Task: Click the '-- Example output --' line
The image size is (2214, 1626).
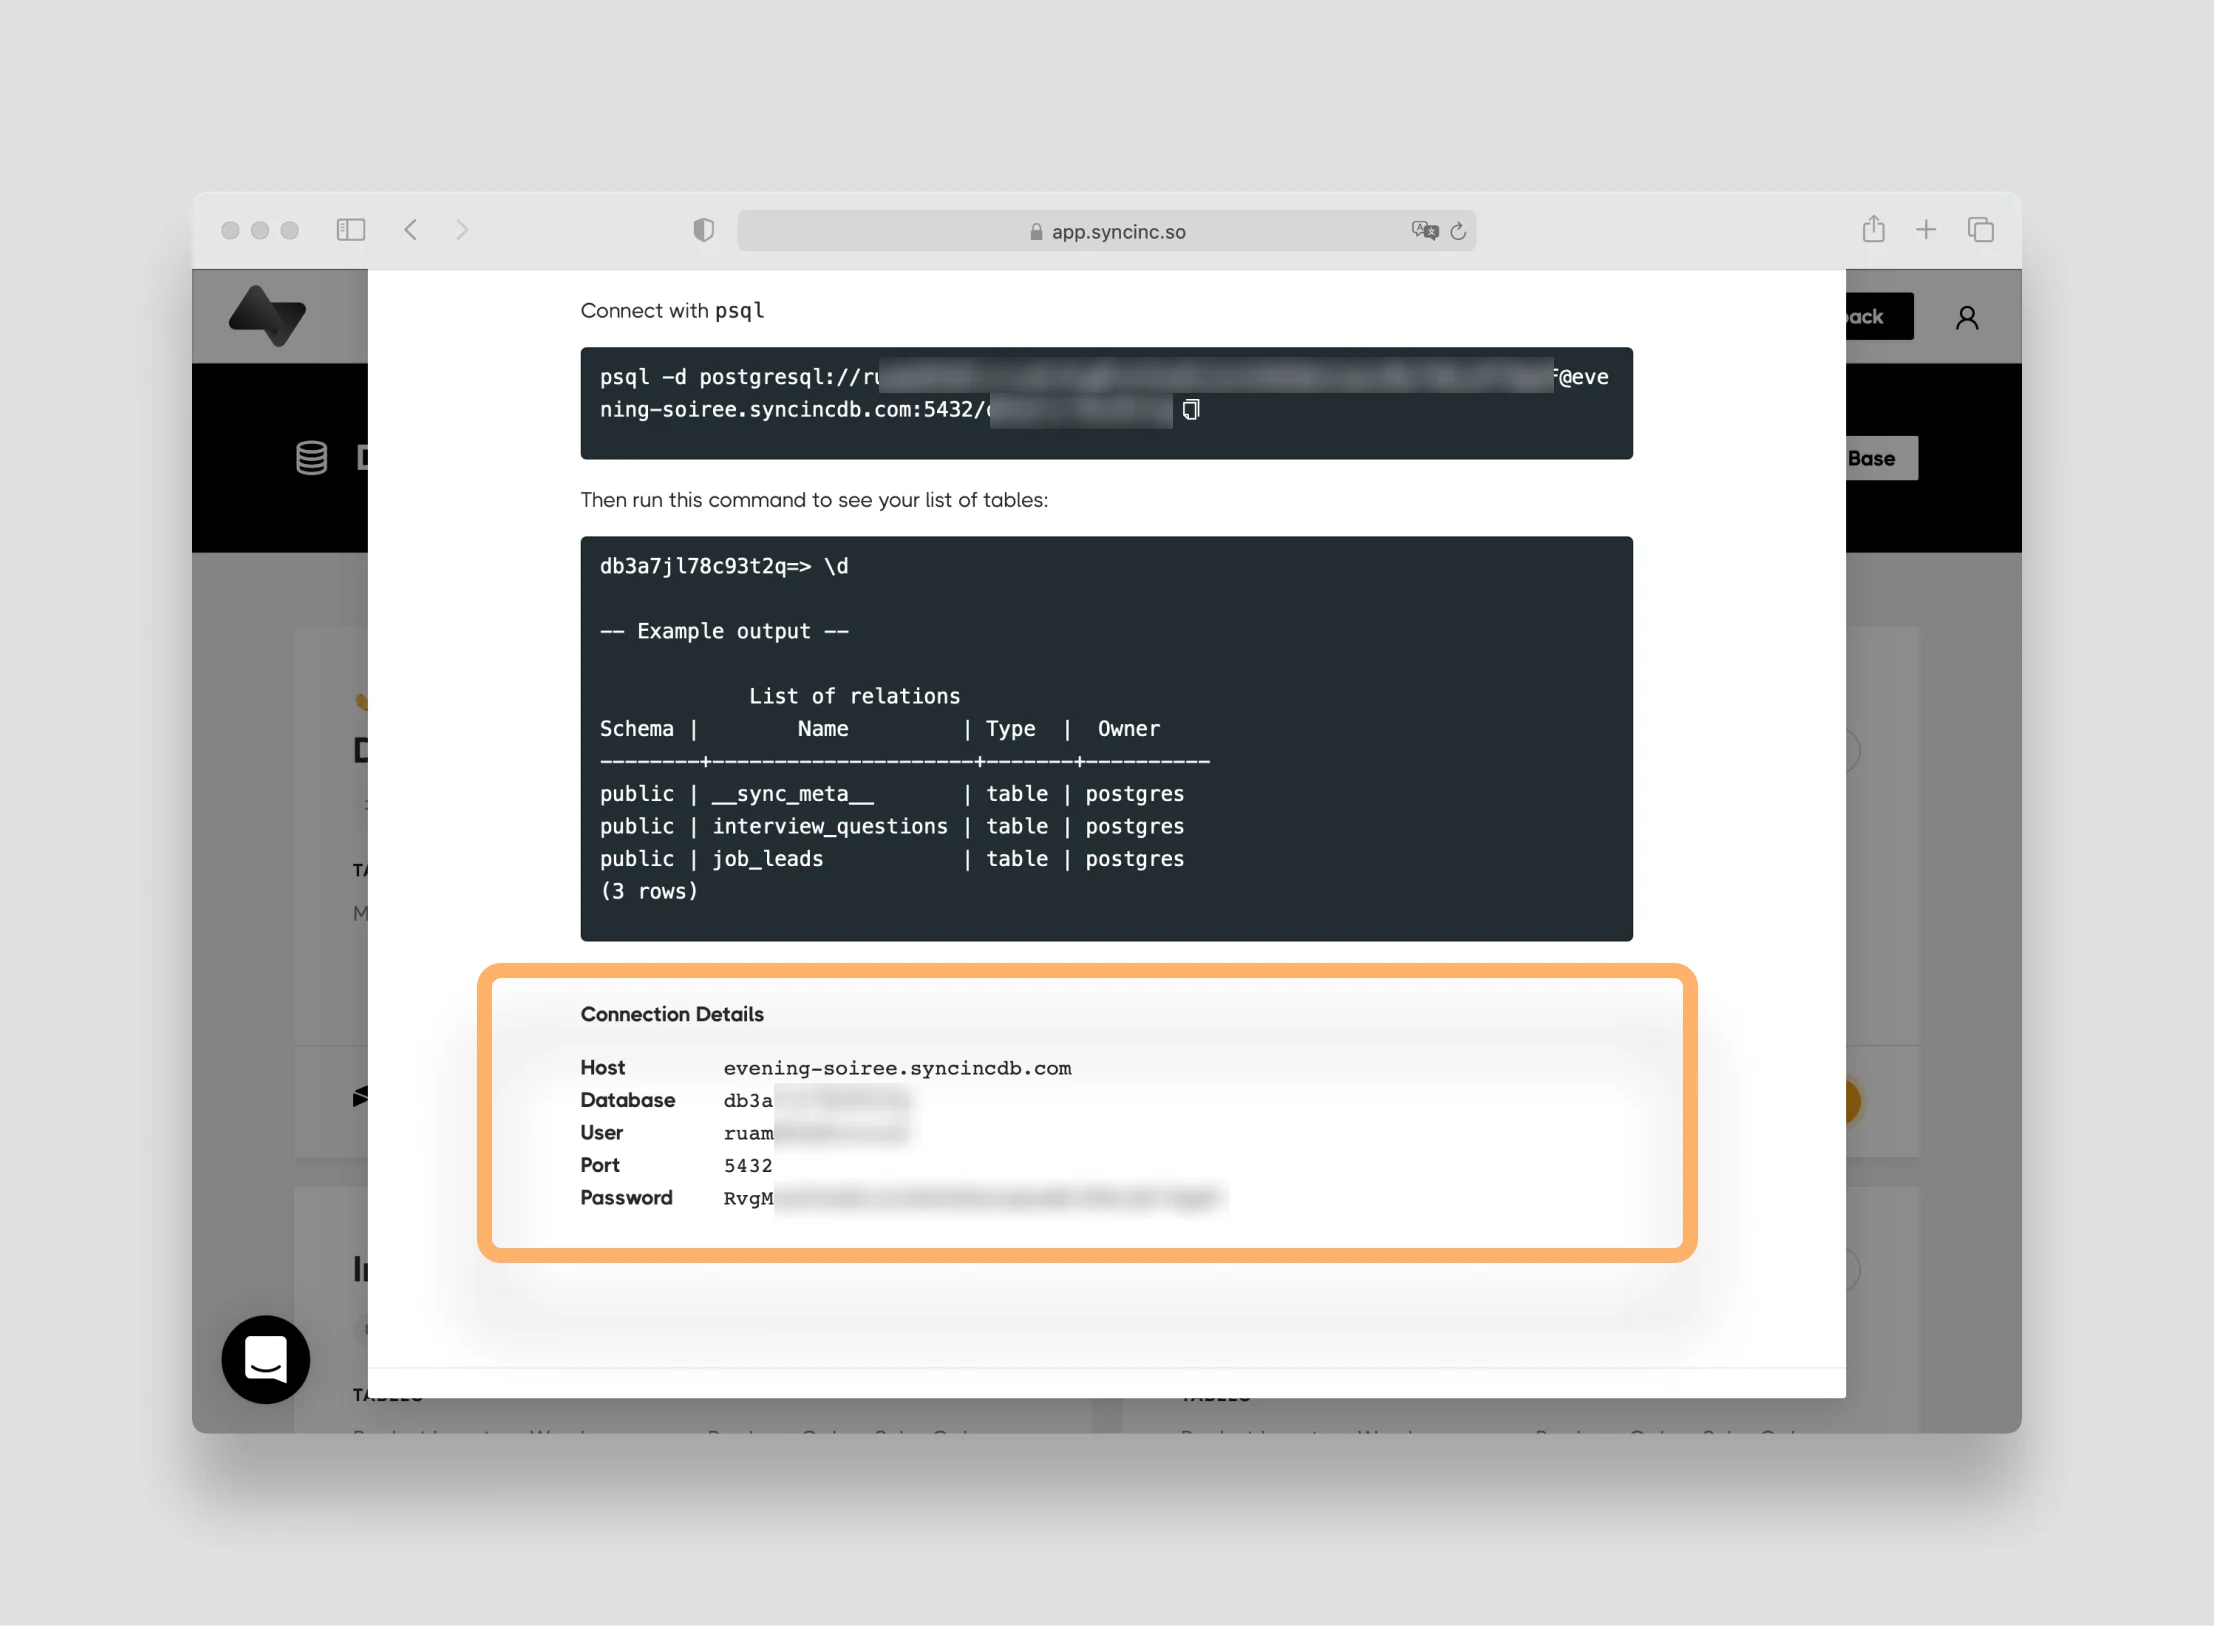Action: point(724,631)
